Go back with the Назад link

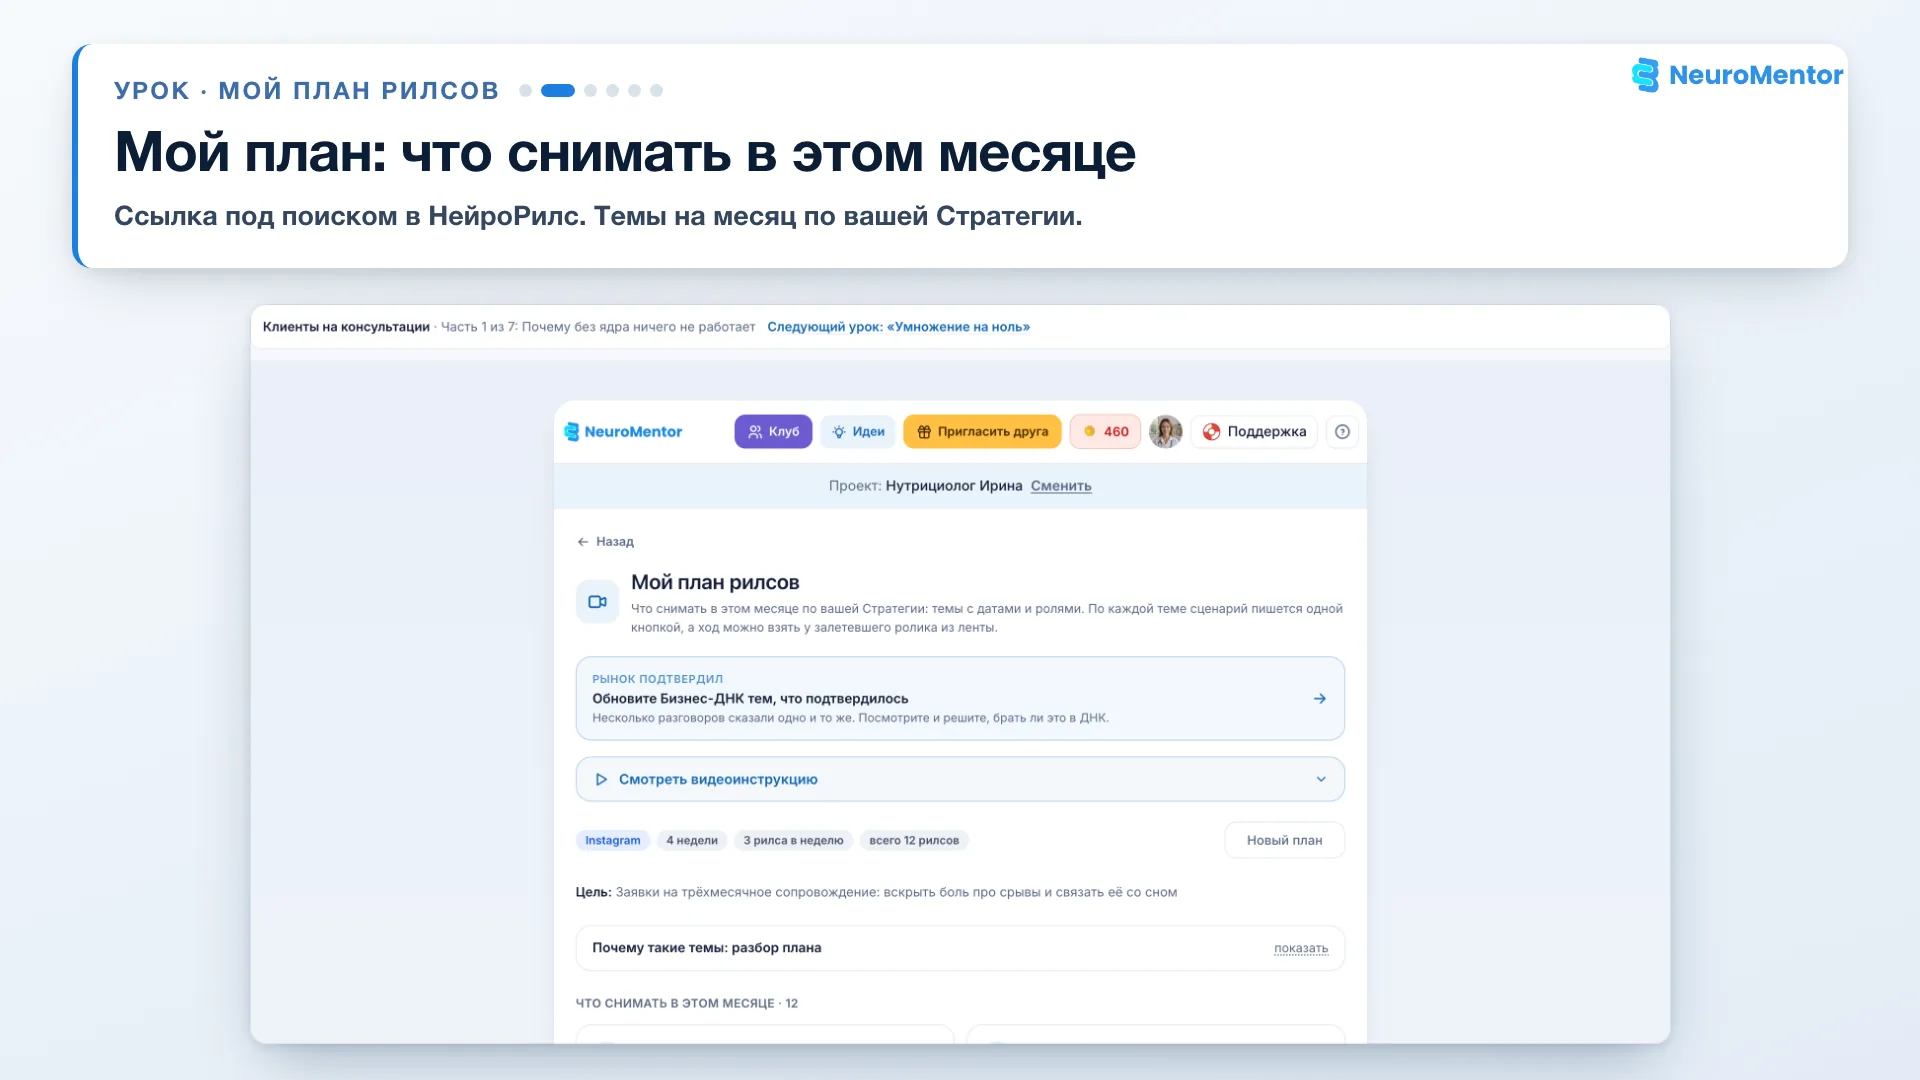click(605, 542)
